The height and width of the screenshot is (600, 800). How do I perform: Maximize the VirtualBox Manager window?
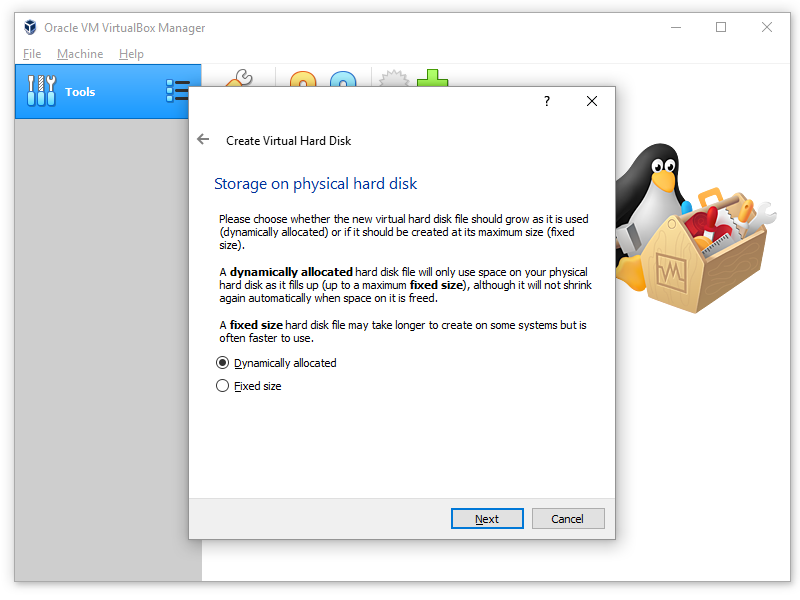click(721, 28)
